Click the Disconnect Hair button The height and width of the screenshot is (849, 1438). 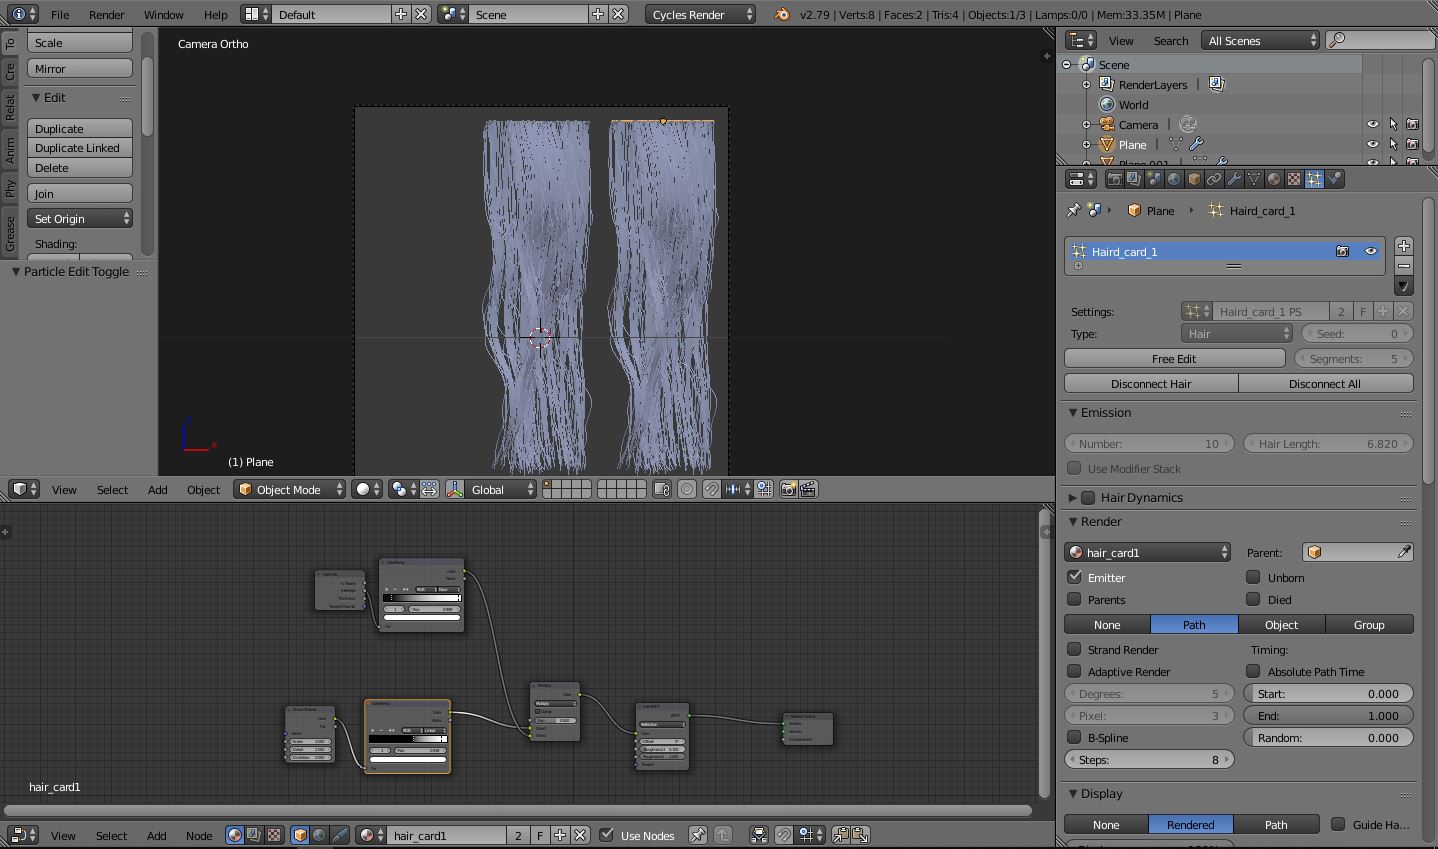point(1151,384)
